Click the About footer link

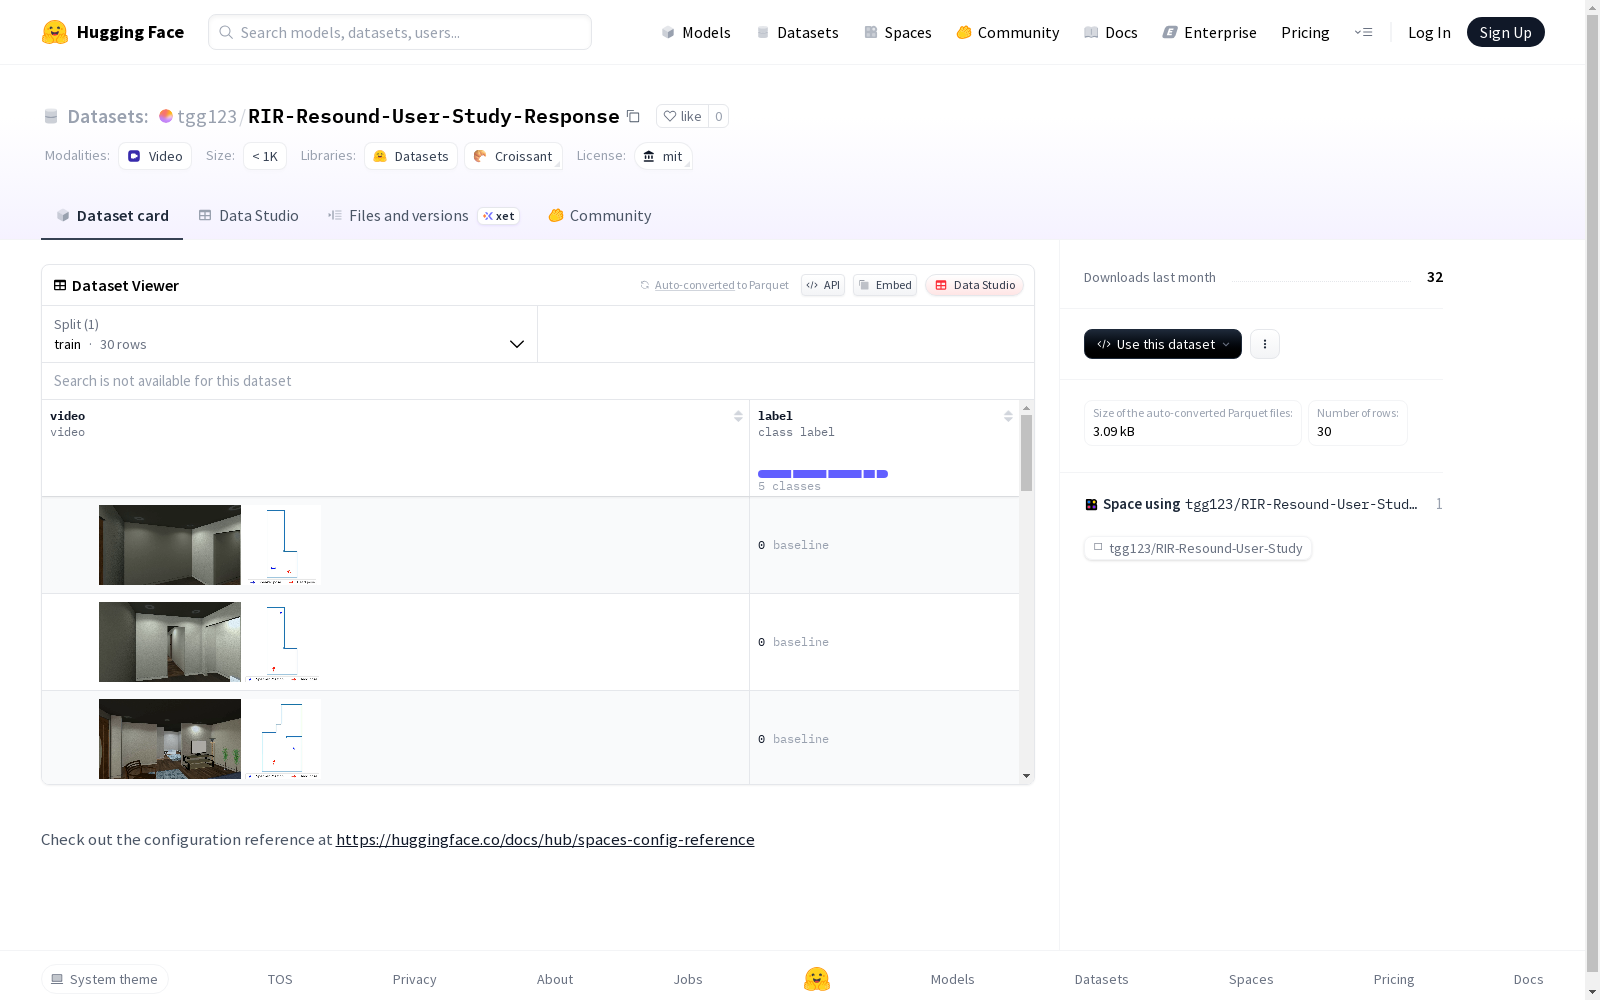(555, 979)
